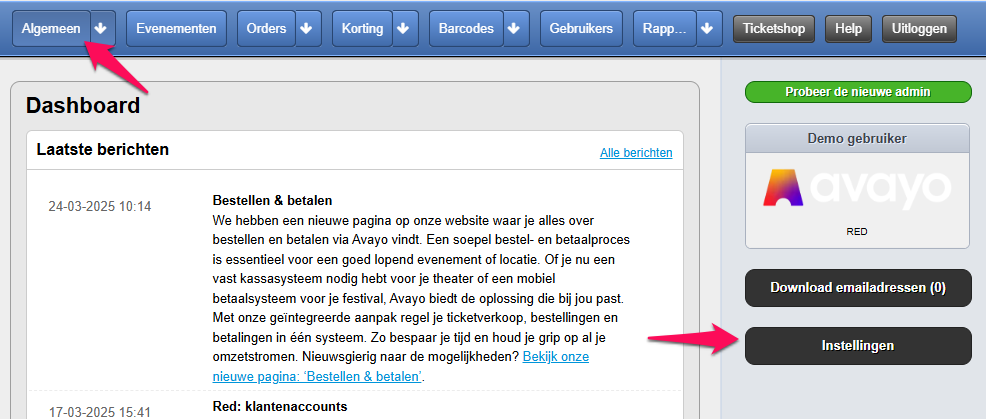Open the Help page

coord(848,28)
